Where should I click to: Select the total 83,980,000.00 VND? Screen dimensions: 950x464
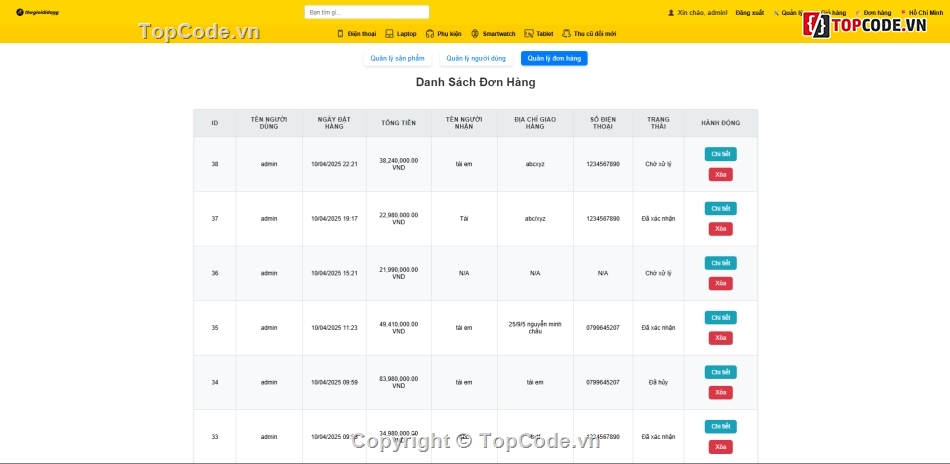point(399,382)
